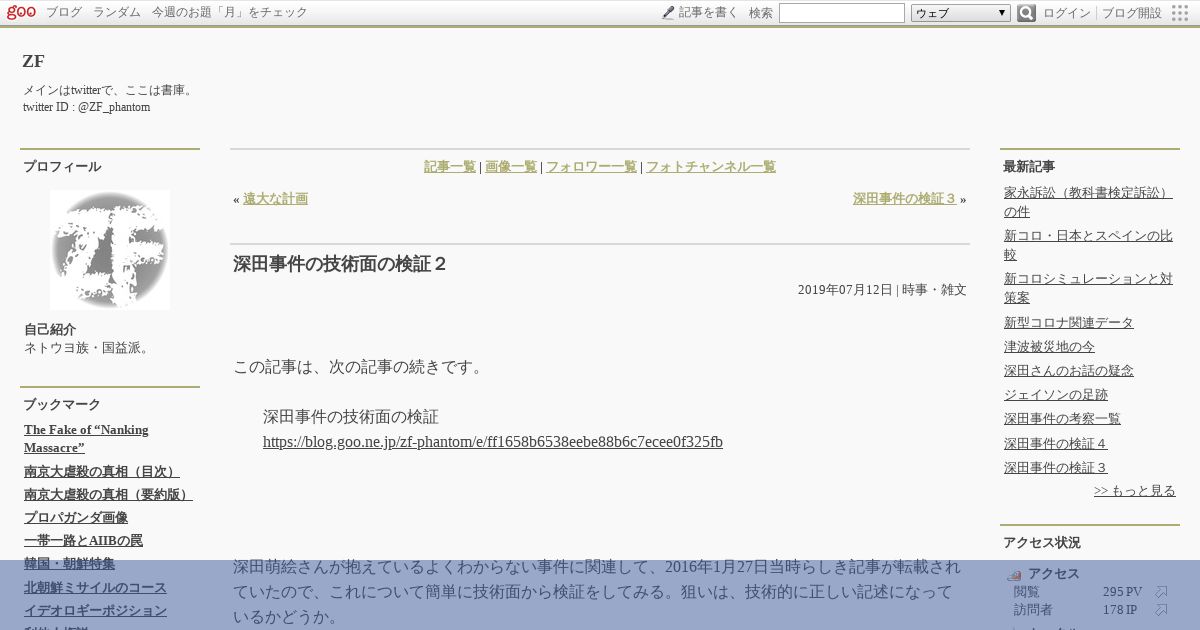
Task: Open recent post 深田事件の考察一覧
Action: tap(1062, 419)
